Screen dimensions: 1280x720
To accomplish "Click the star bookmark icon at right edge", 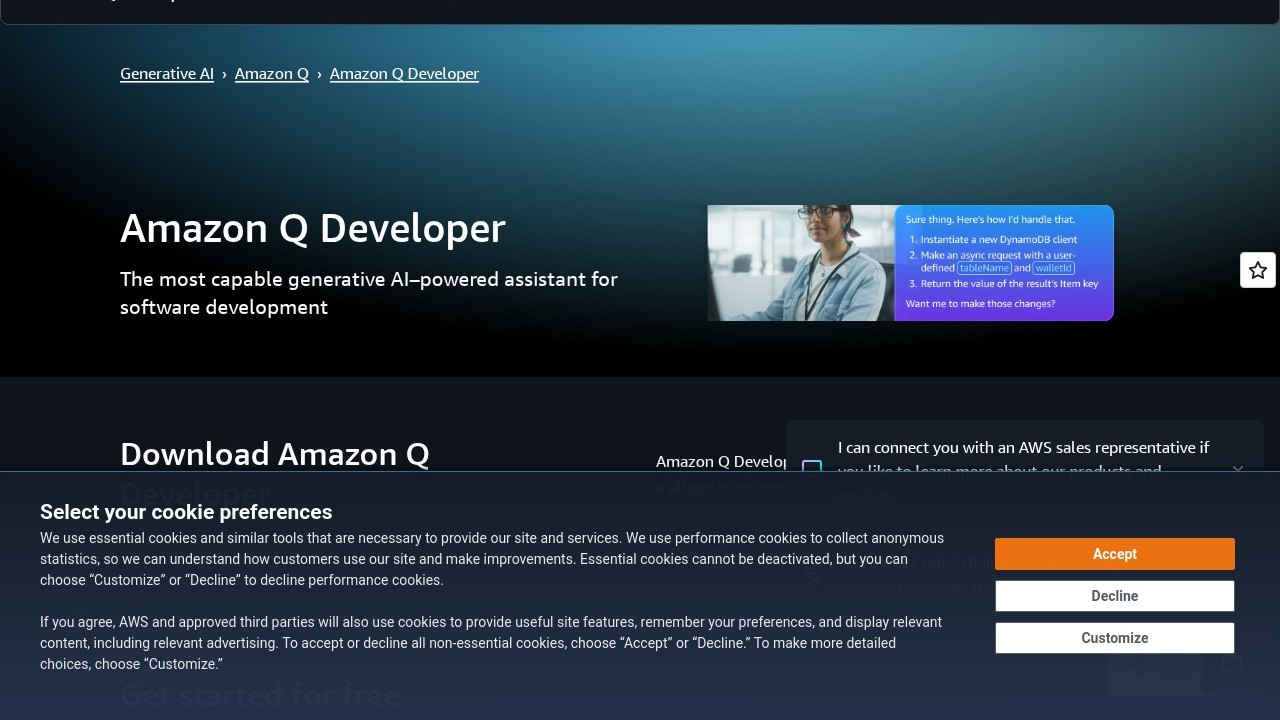I will pyautogui.click(x=1258, y=270).
